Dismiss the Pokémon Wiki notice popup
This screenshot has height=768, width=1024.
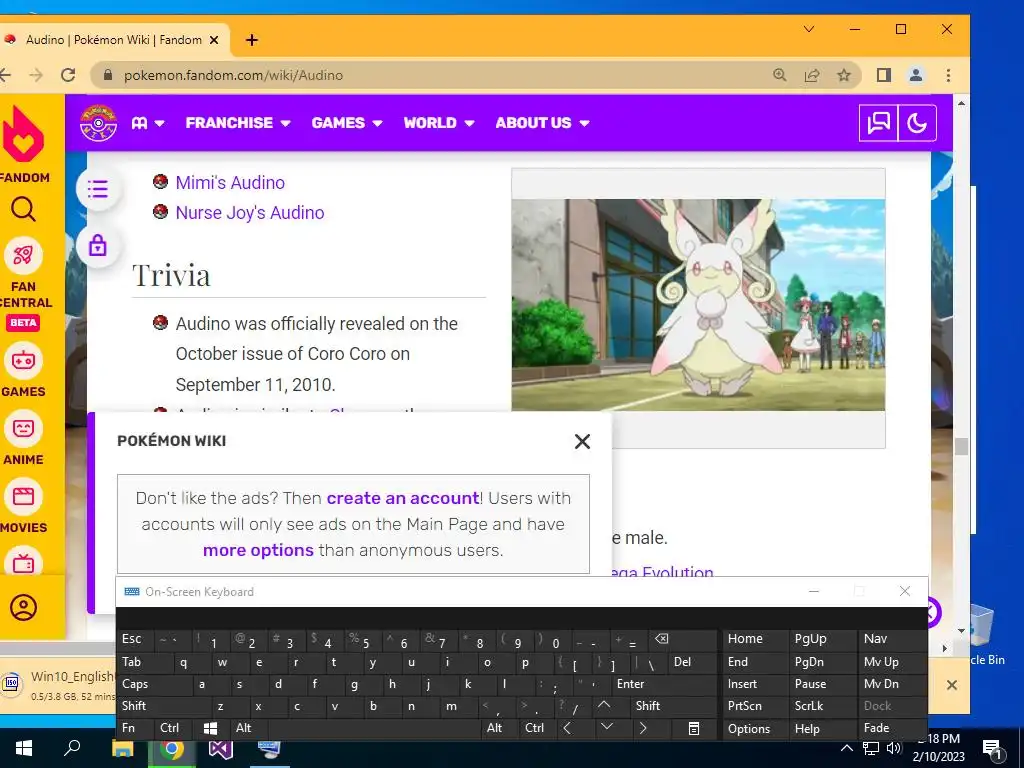[x=582, y=441]
